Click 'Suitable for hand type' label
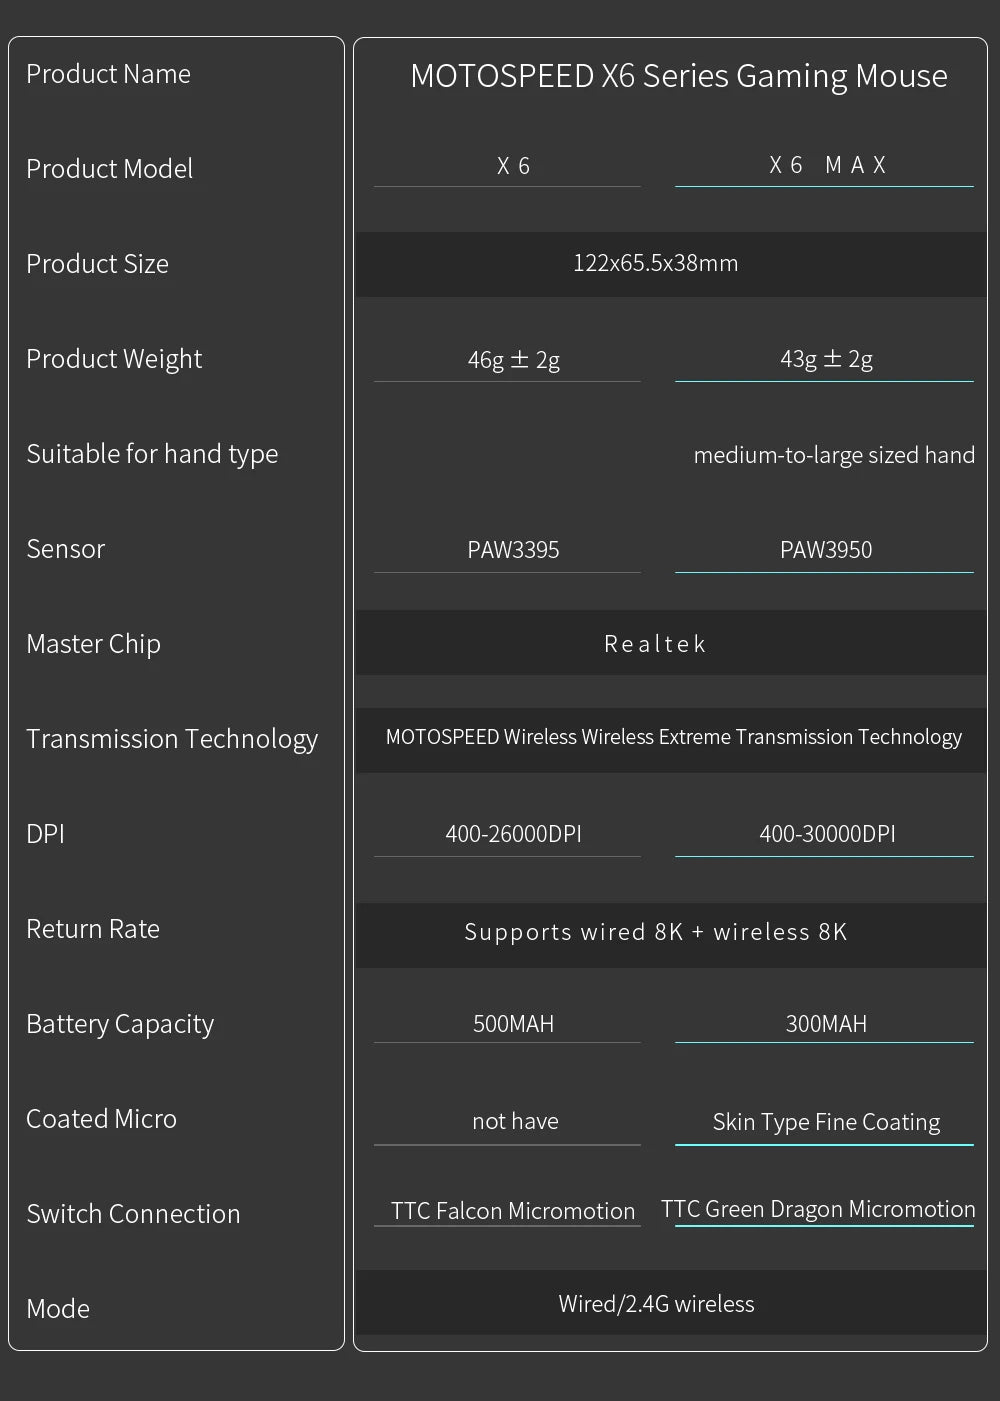Viewport: 1000px width, 1401px height. [x=152, y=454]
